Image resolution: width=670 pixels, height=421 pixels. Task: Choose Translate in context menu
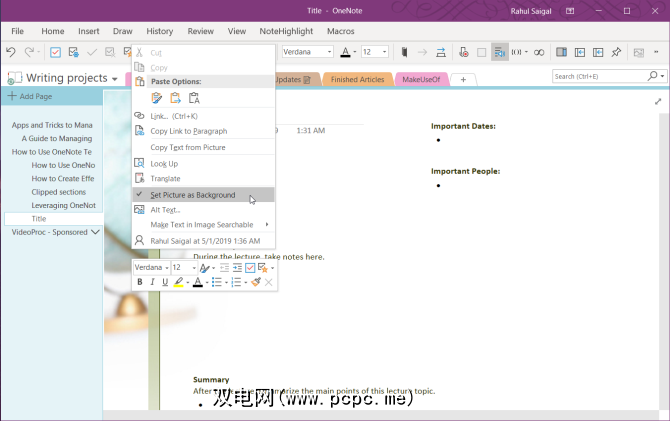[203, 179]
